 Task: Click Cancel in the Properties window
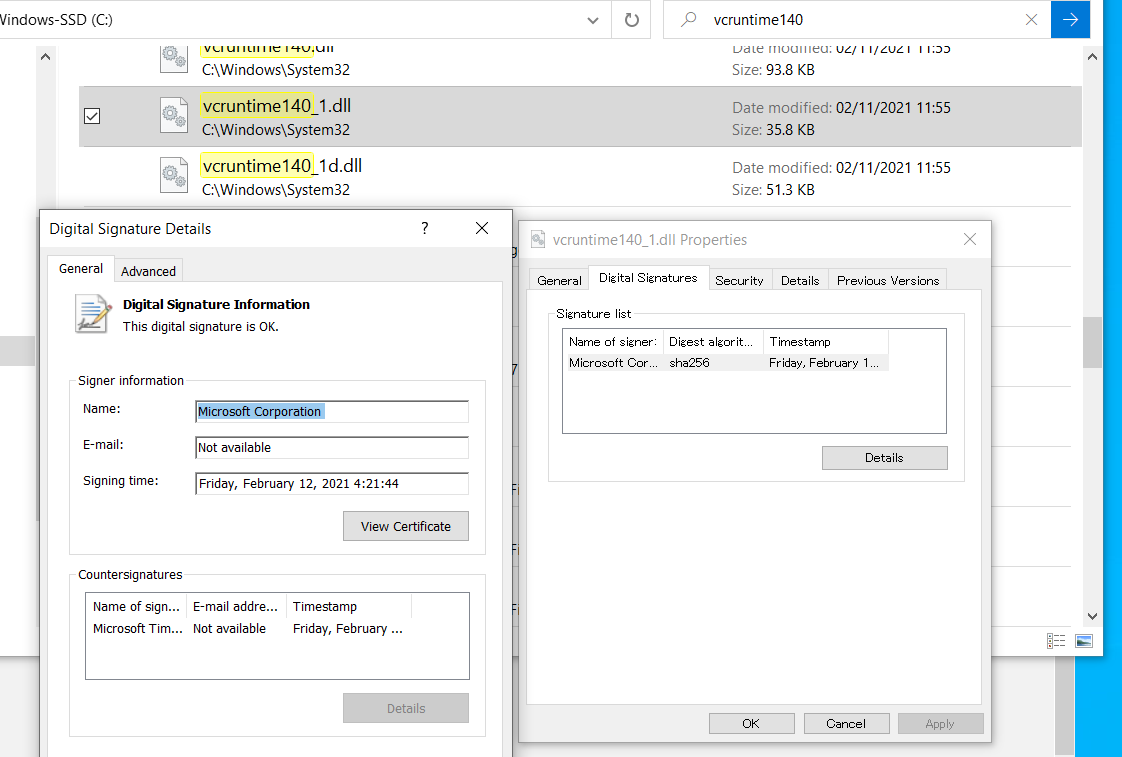click(x=846, y=723)
